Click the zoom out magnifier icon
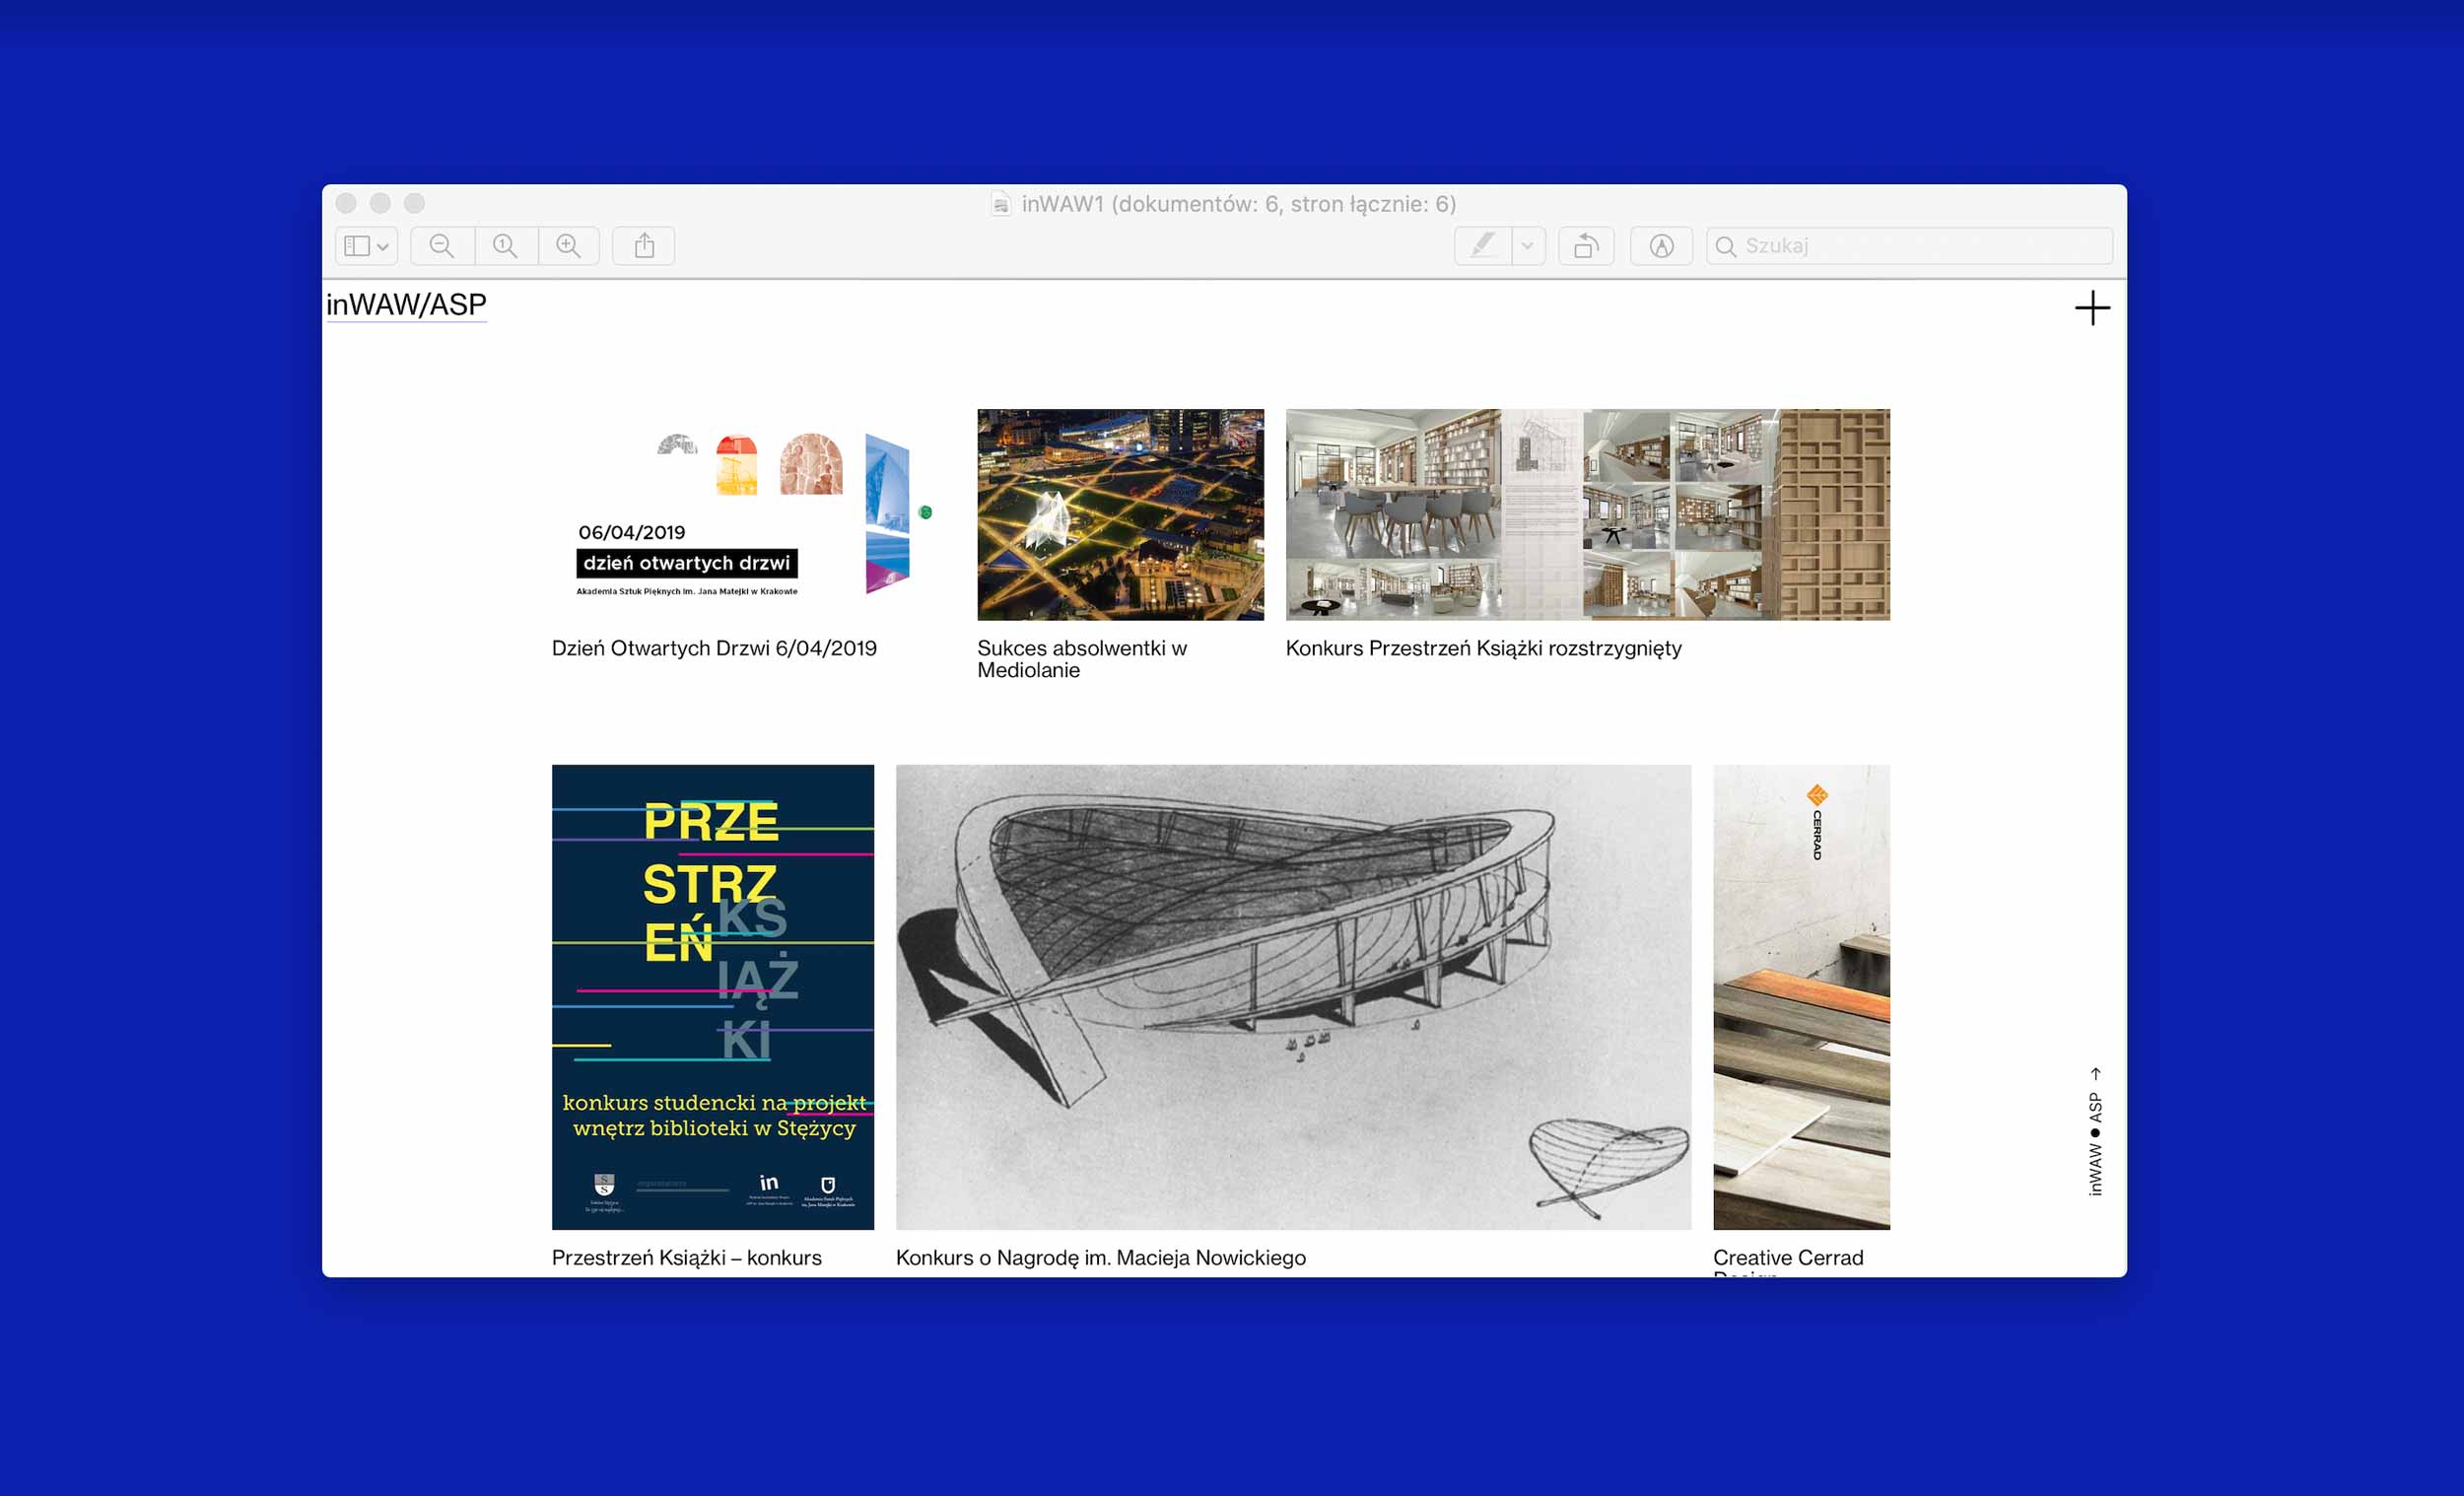 pyautogui.click(x=441, y=246)
